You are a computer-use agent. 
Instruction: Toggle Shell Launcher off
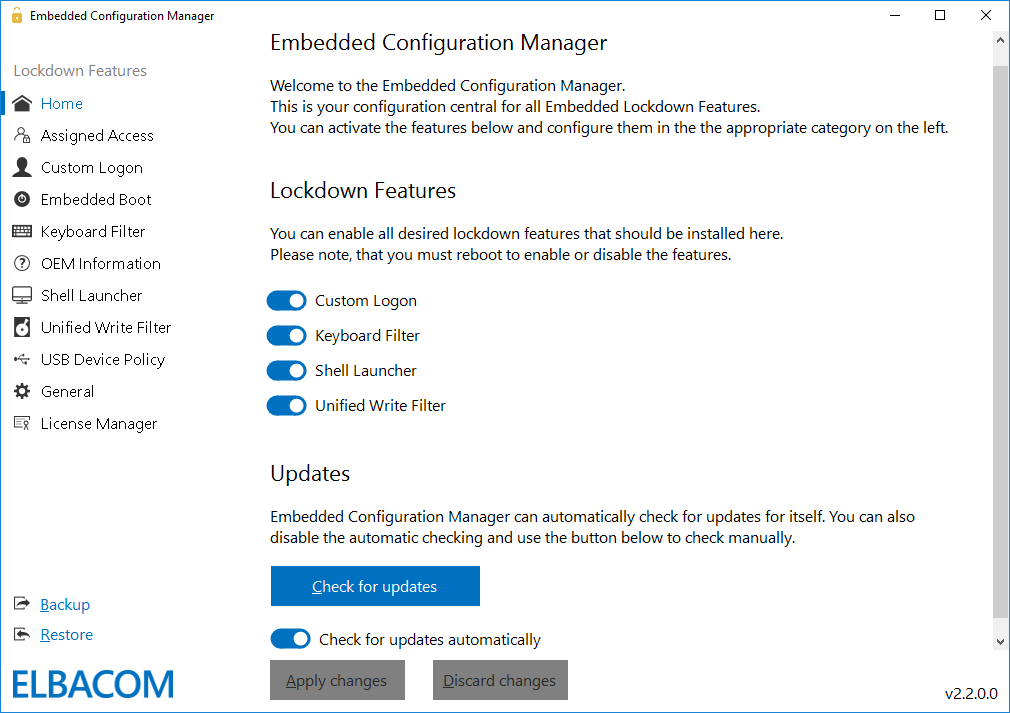(287, 370)
